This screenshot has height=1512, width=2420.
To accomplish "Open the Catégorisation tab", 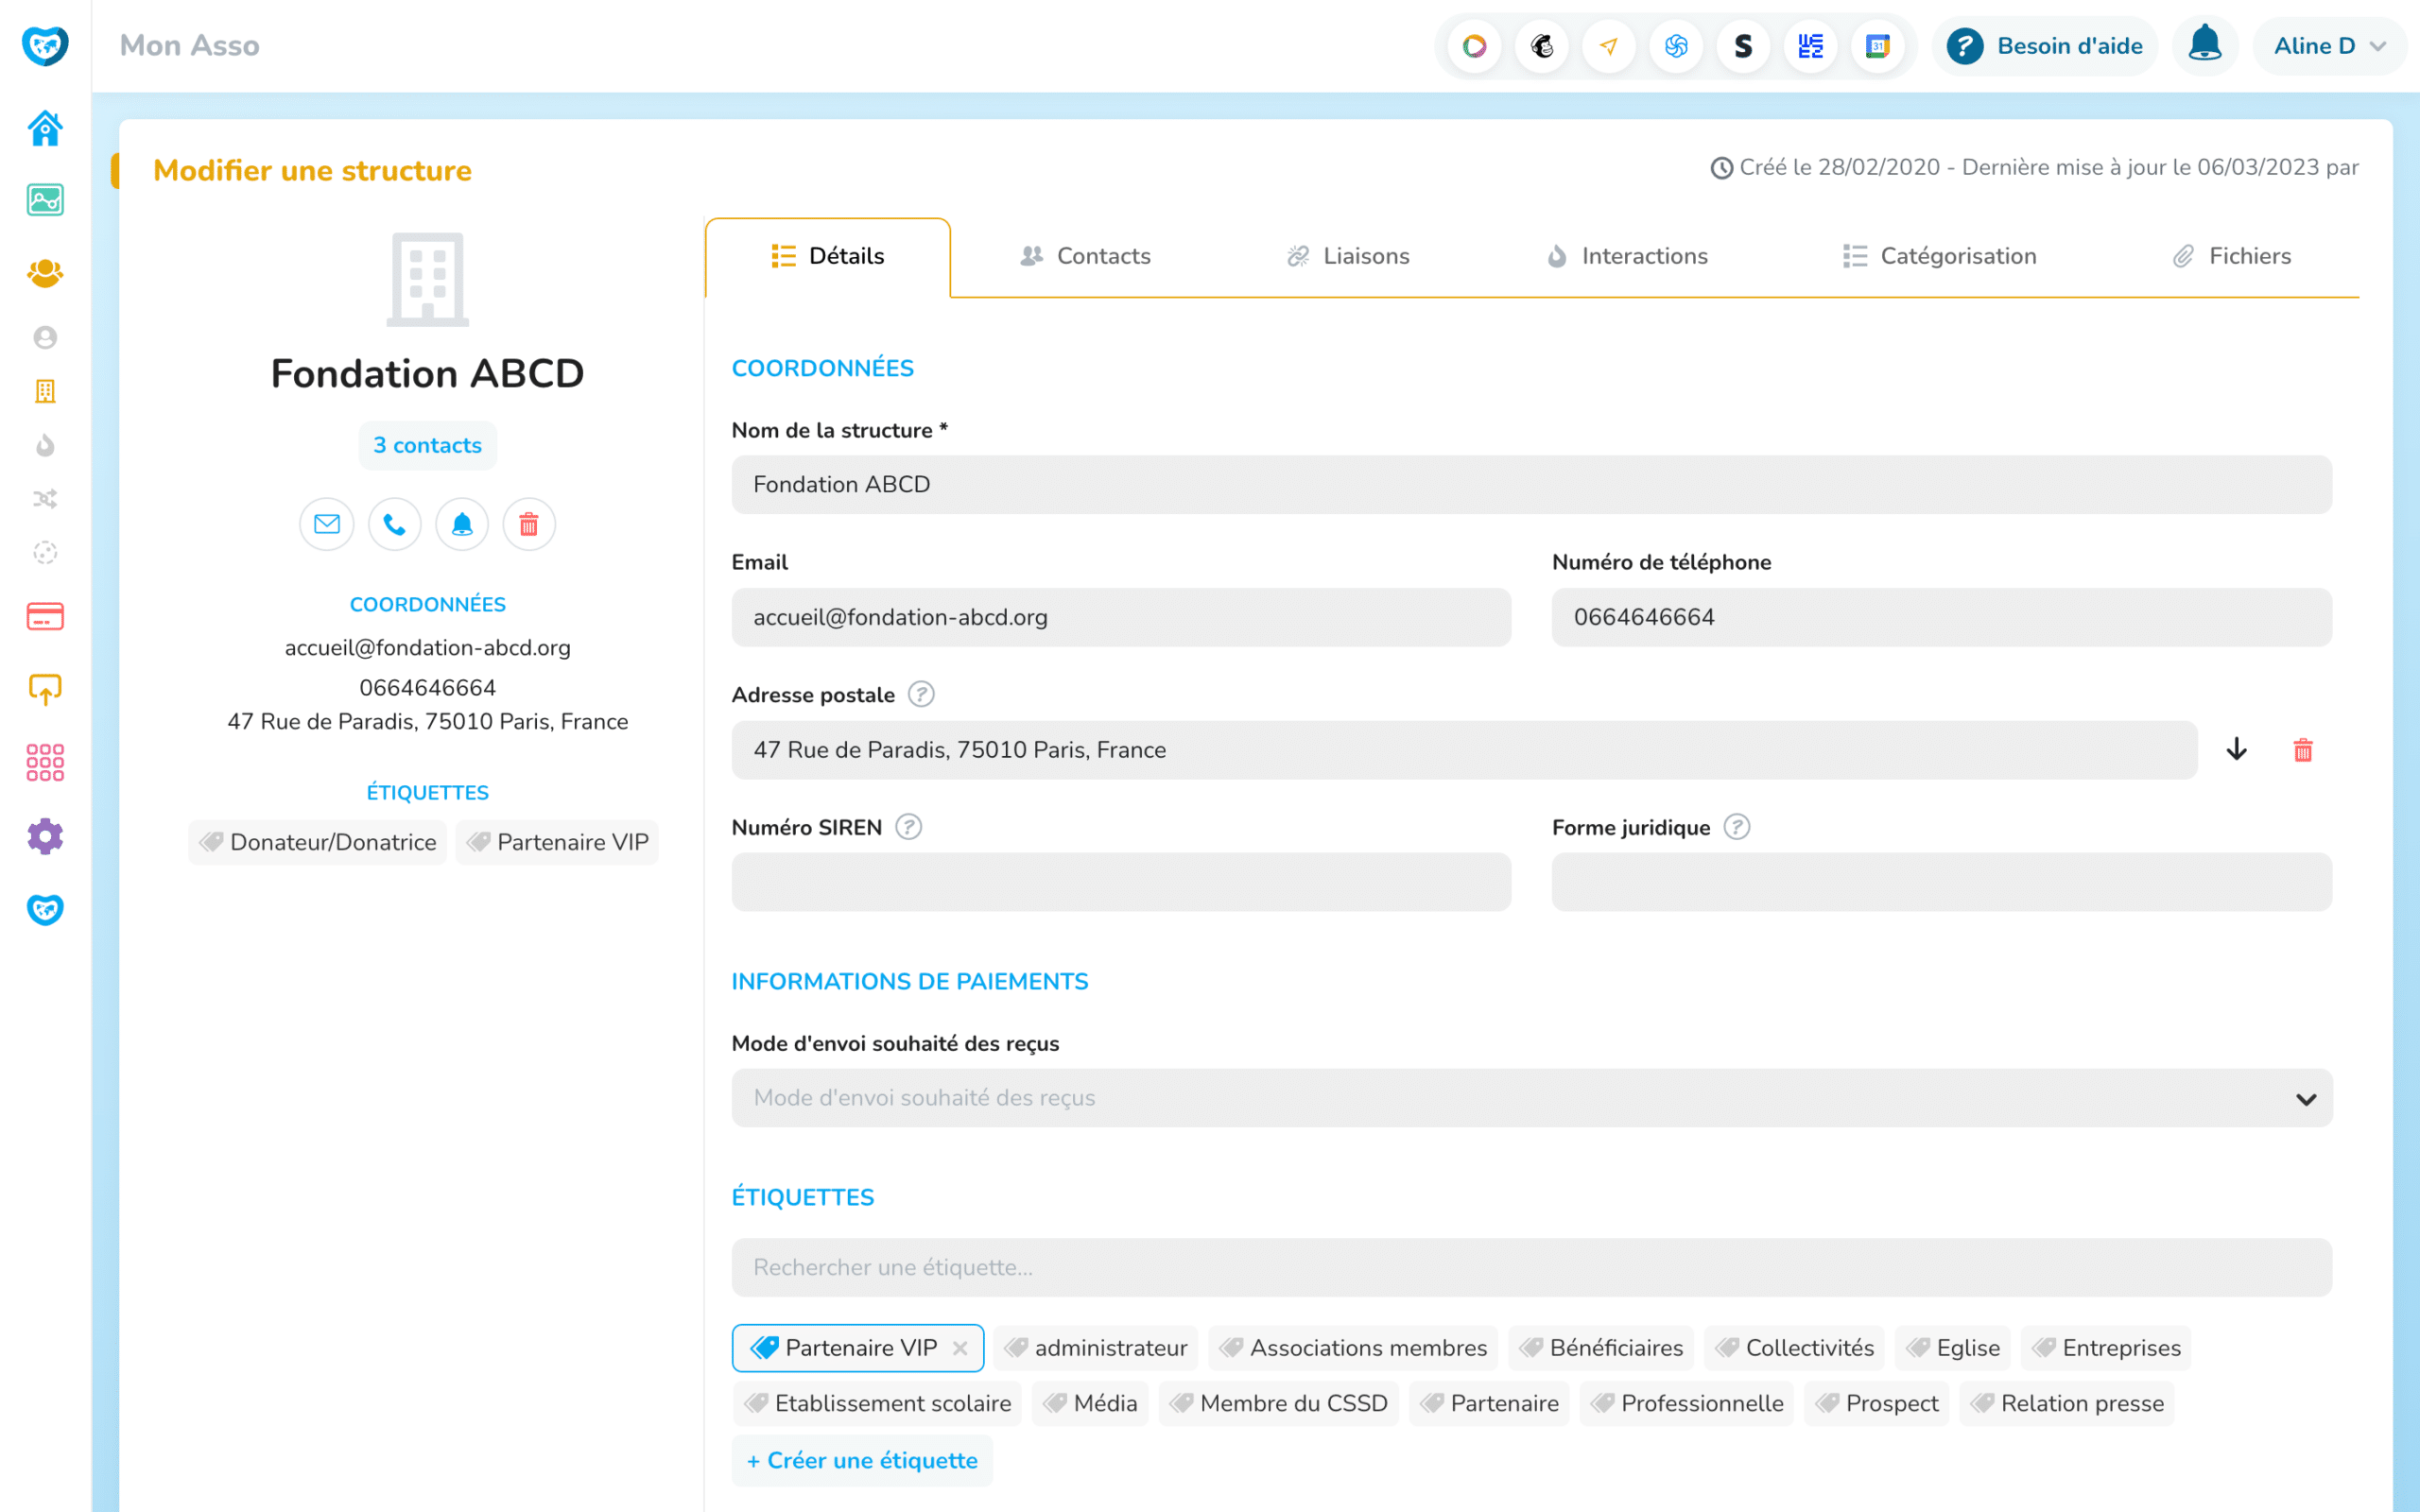I will 1940,256.
